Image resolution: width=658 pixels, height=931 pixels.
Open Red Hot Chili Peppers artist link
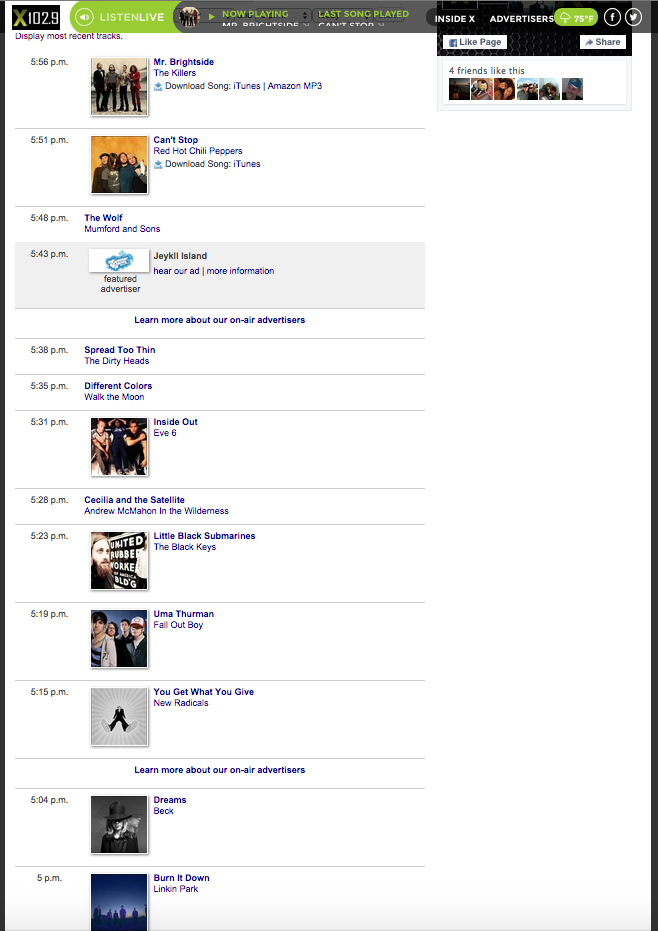pos(198,151)
